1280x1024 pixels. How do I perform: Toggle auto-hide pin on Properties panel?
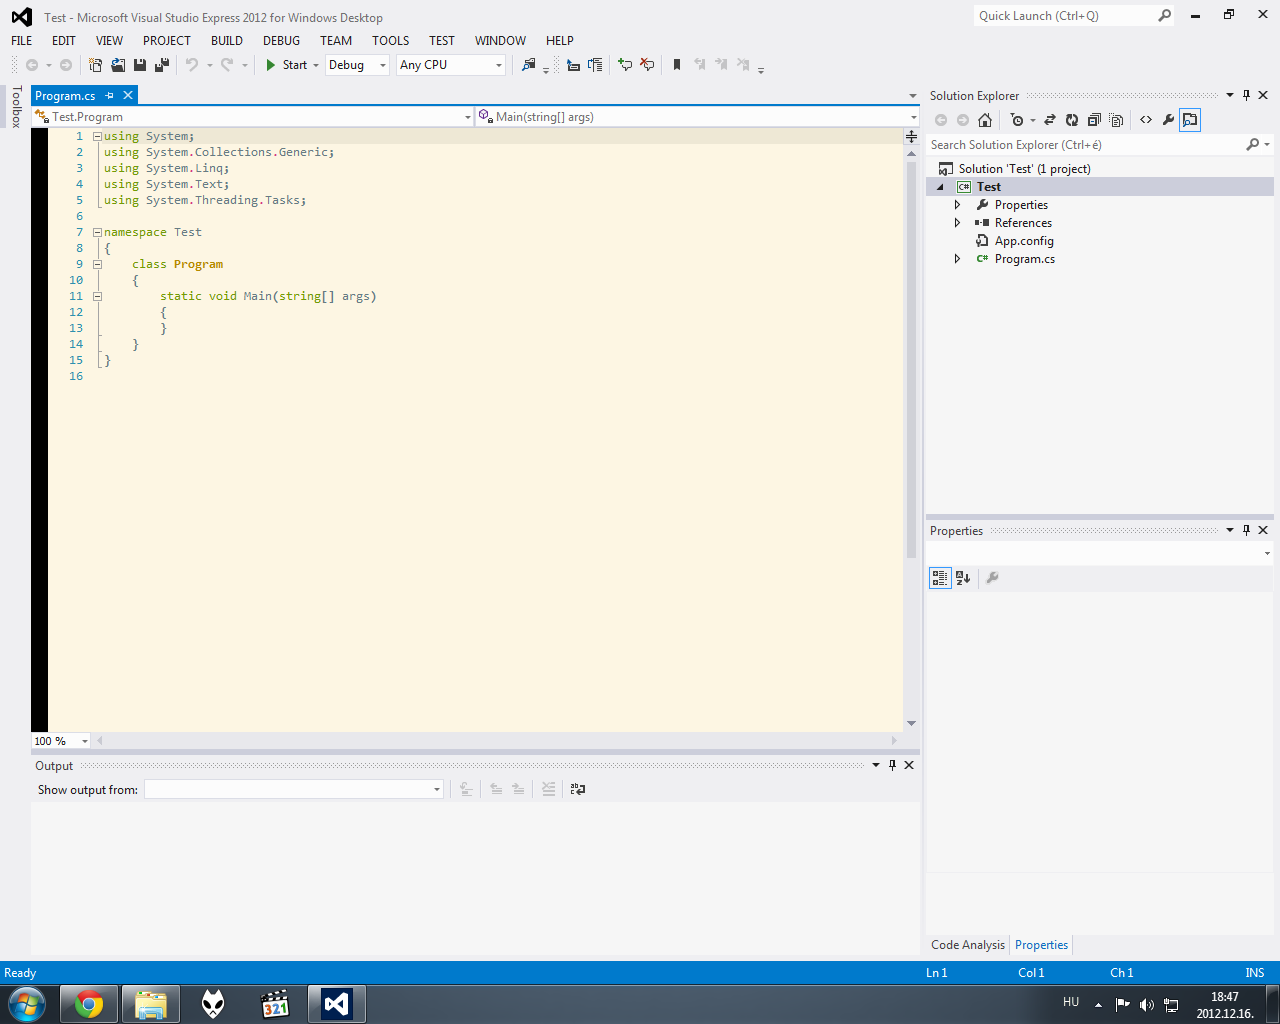pos(1246,530)
